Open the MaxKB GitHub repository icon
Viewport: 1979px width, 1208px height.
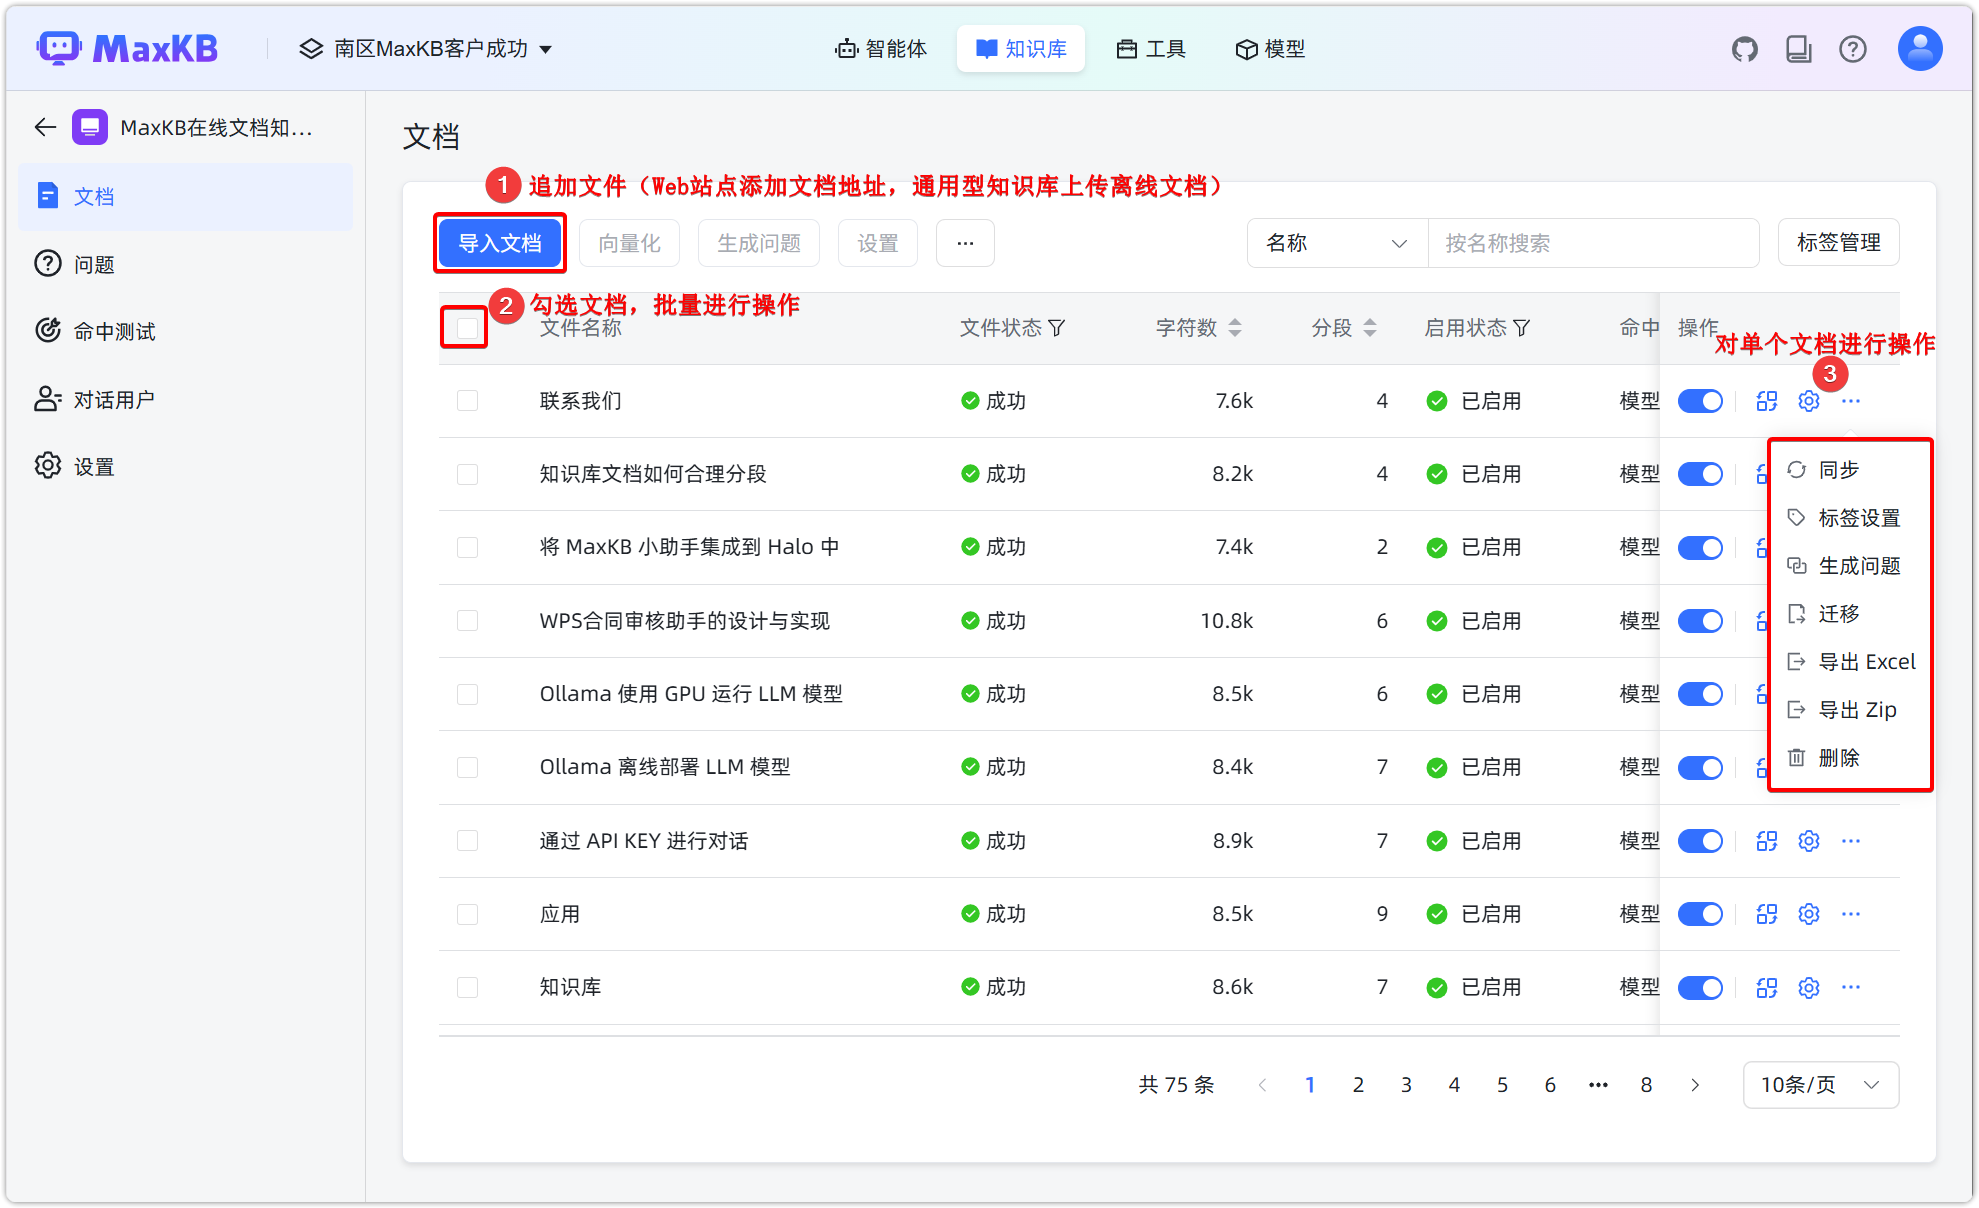[1744, 48]
